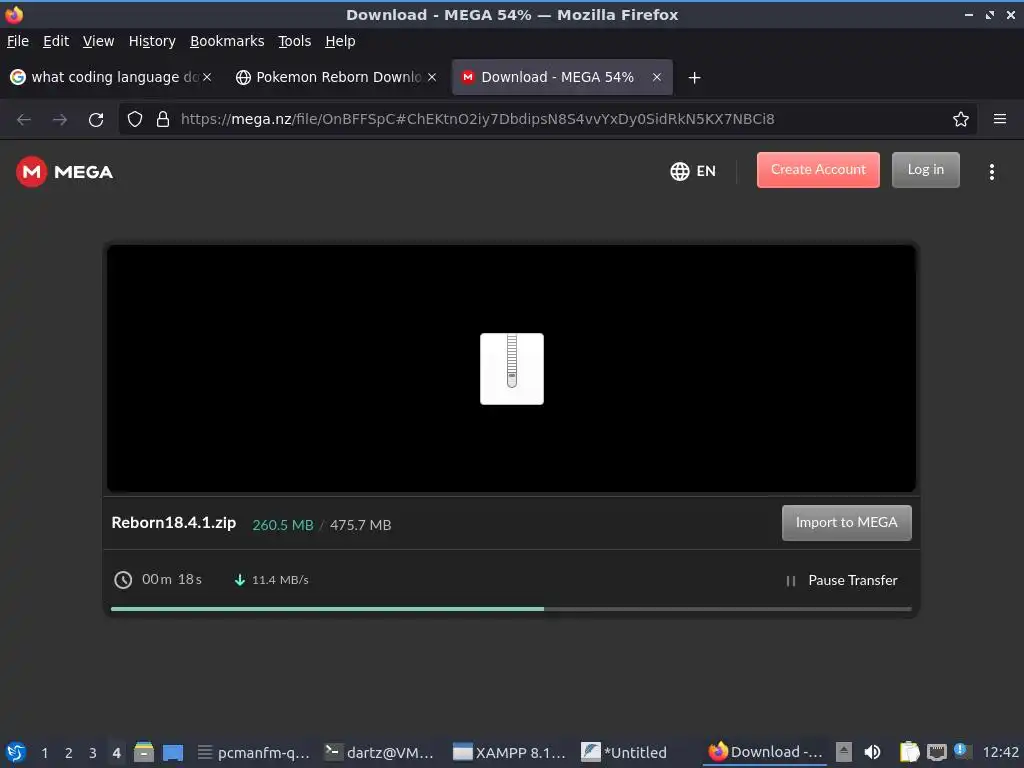1024x768 pixels.
Task: Open the MEGA three-dot options menu
Action: pyautogui.click(x=991, y=172)
